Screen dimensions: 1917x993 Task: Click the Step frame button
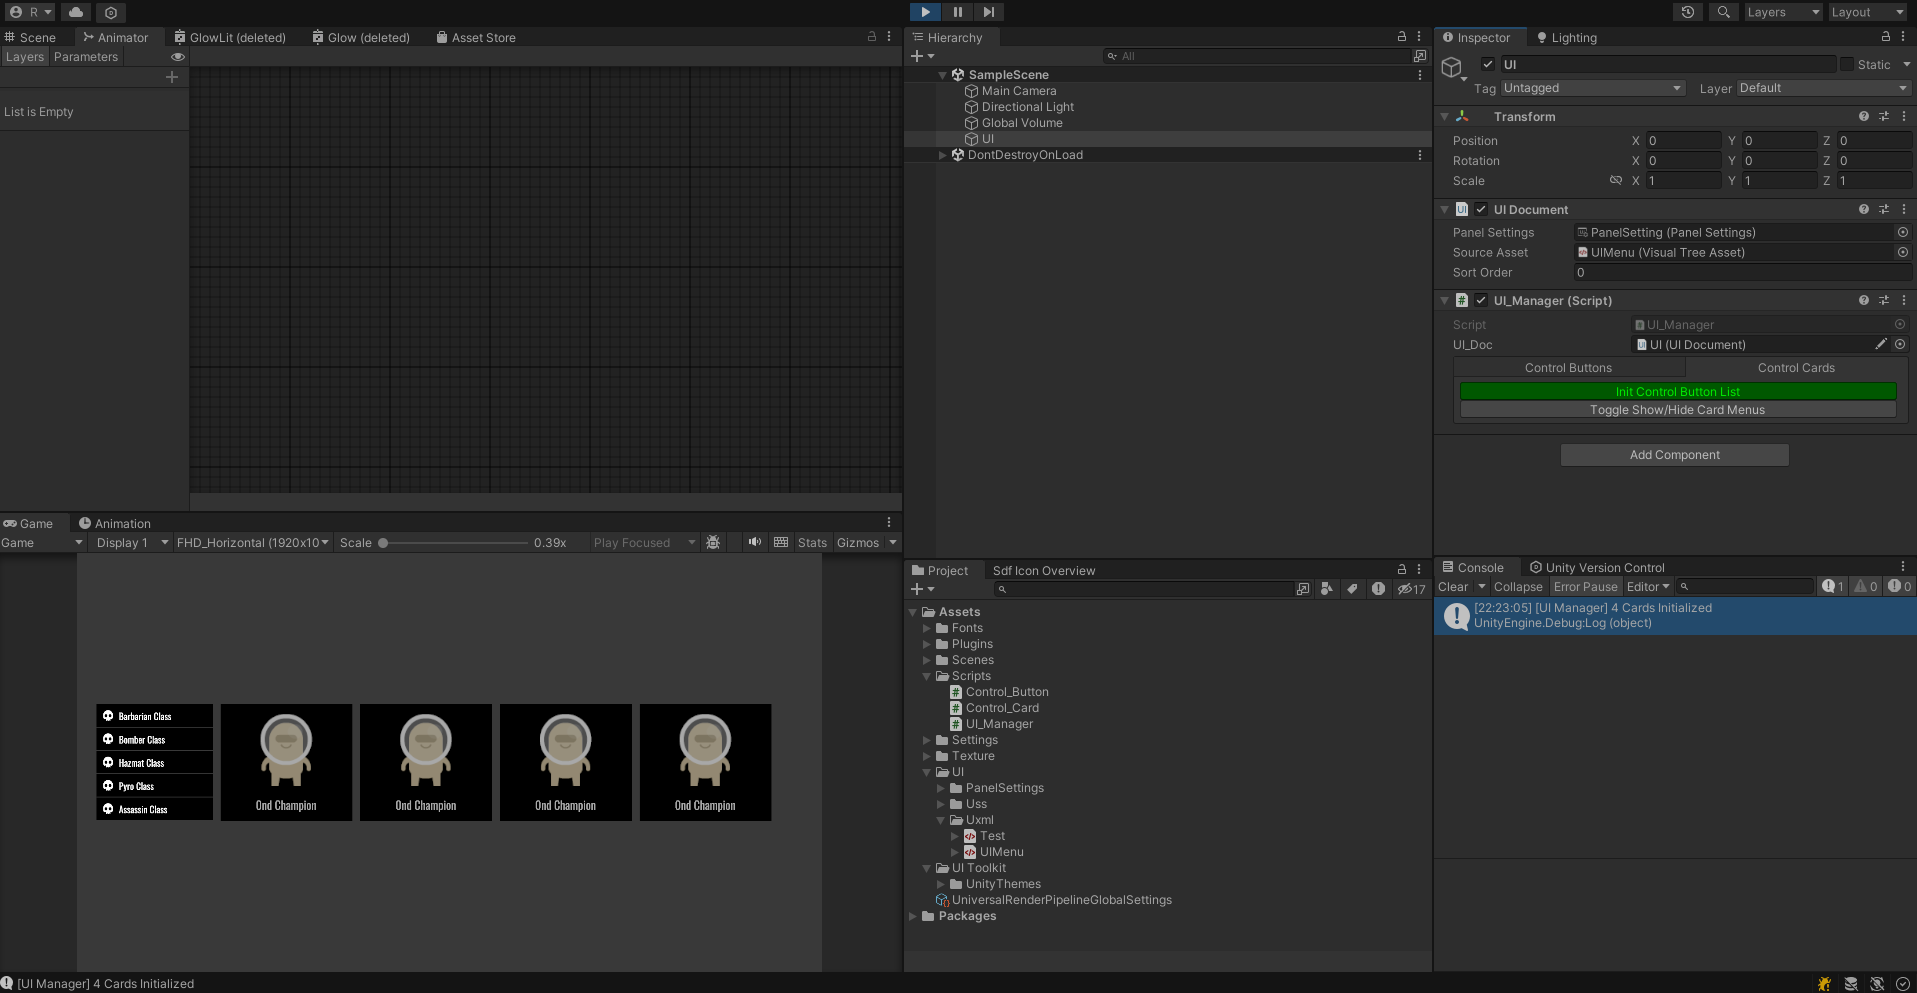click(x=988, y=12)
